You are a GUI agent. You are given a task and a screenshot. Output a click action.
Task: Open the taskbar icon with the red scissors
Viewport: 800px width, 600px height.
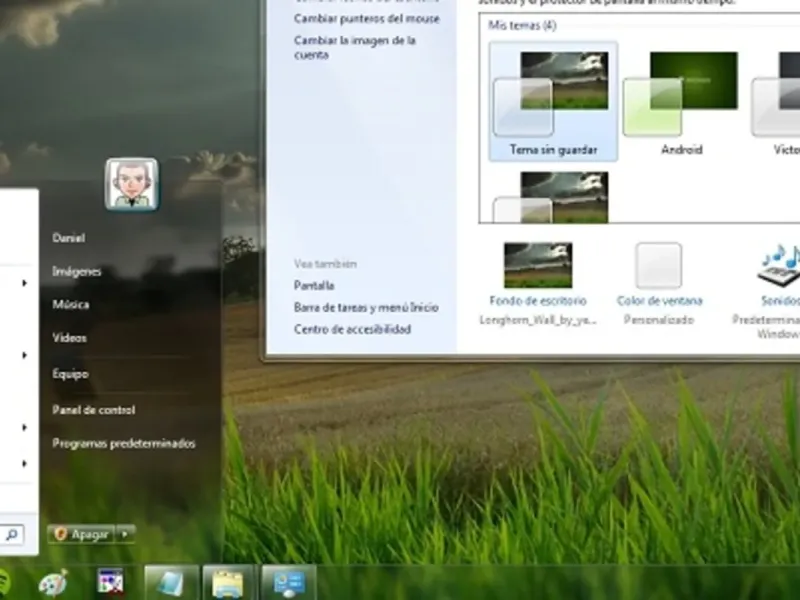point(111,582)
